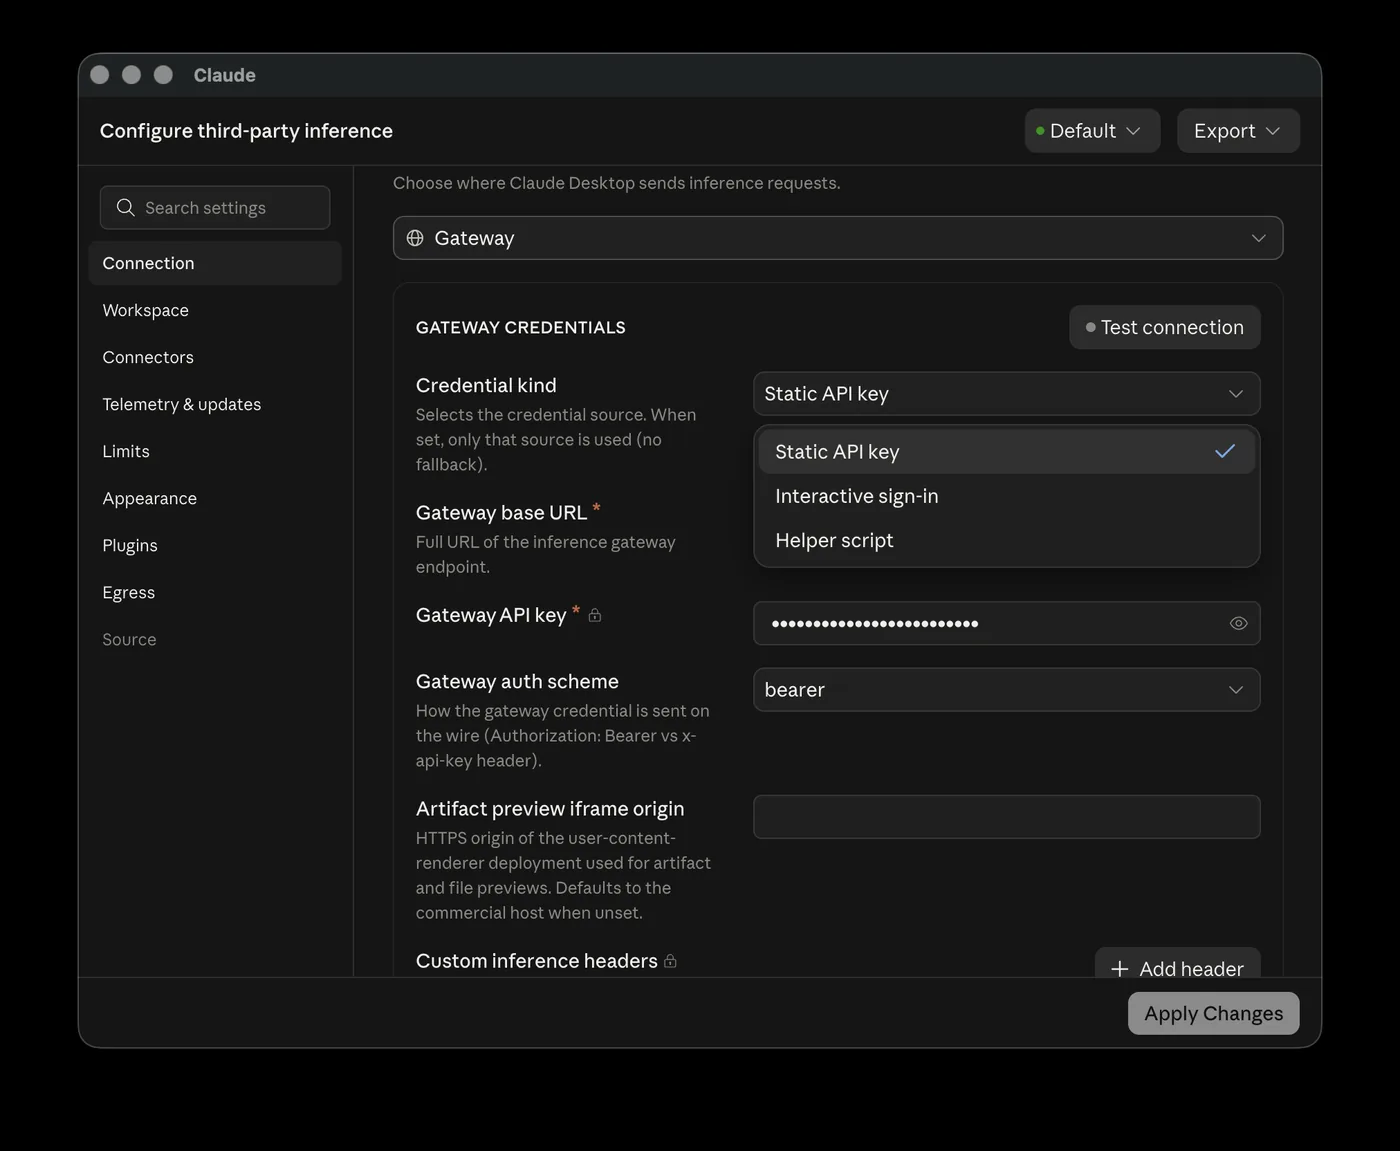Select Static API key option
1400x1151 pixels.
(x=1006, y=452)
